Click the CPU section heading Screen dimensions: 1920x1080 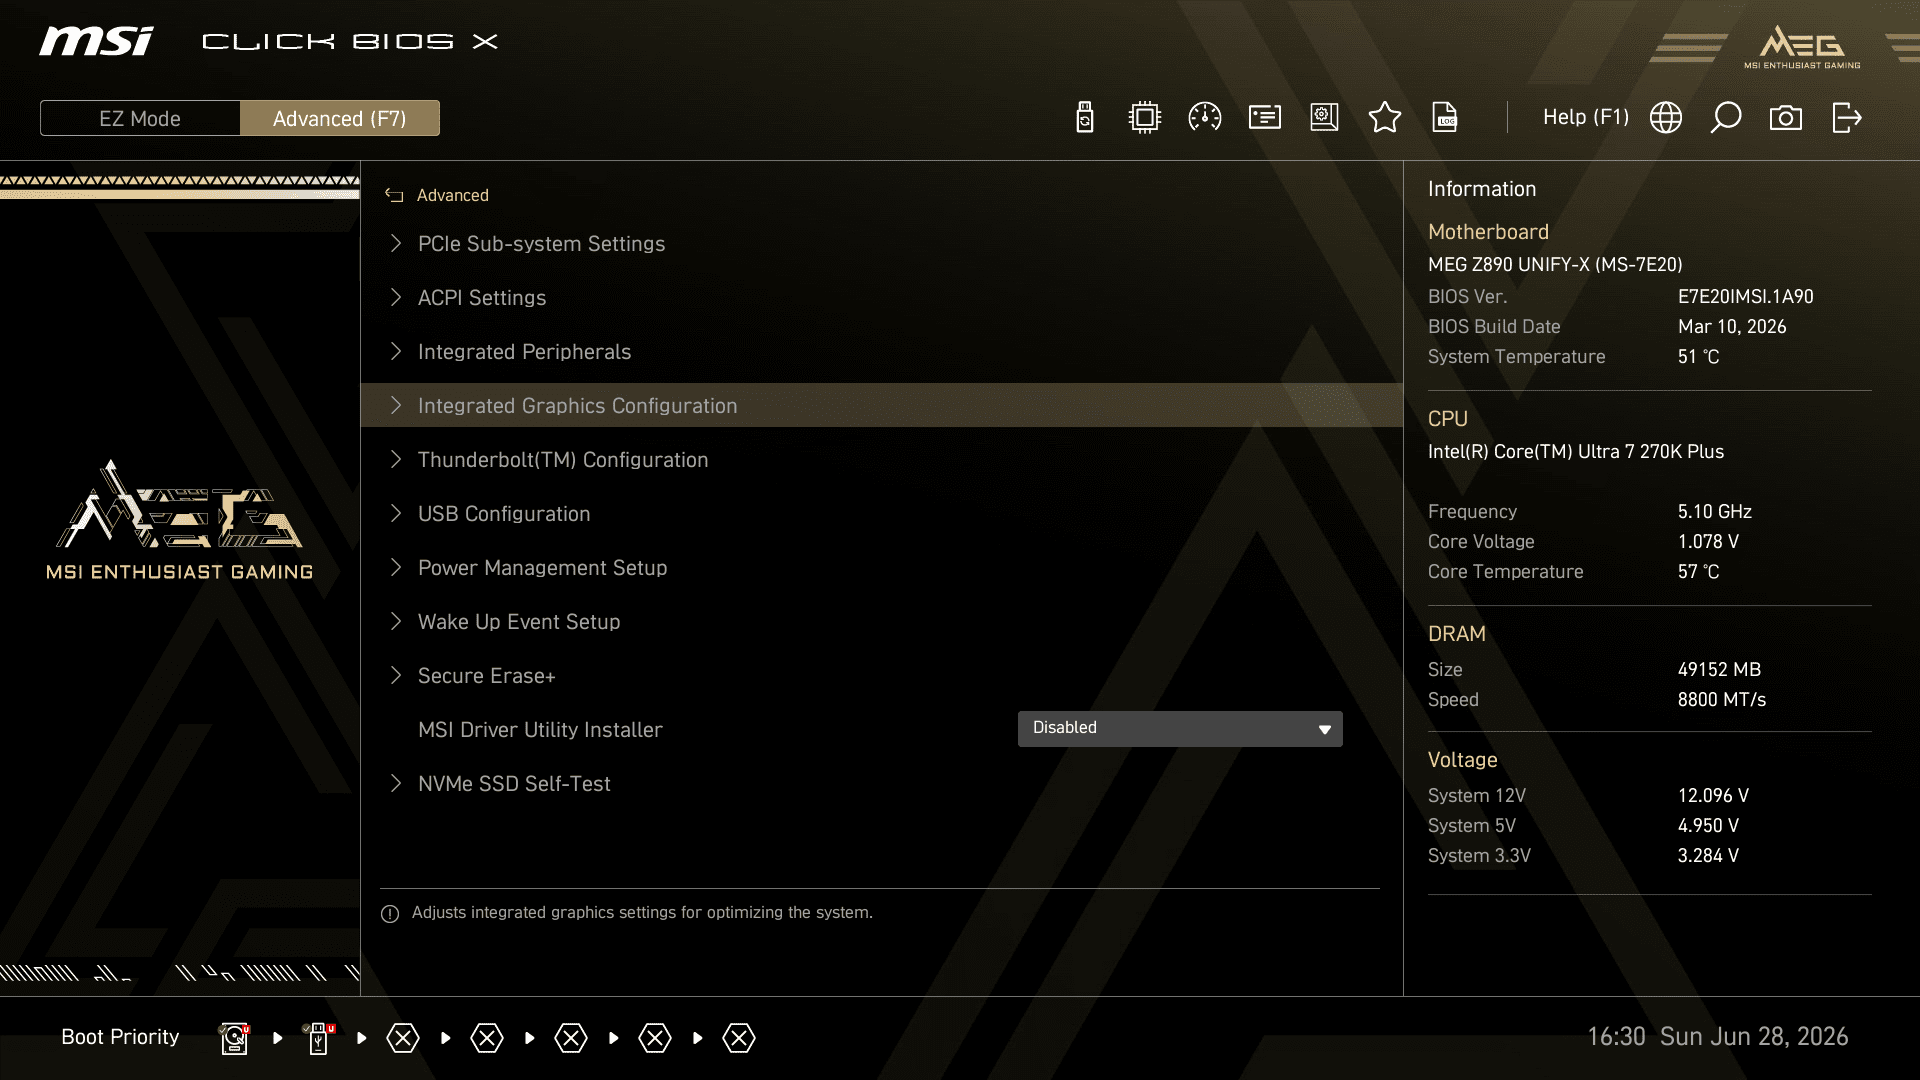click(x=1448, y=419)
